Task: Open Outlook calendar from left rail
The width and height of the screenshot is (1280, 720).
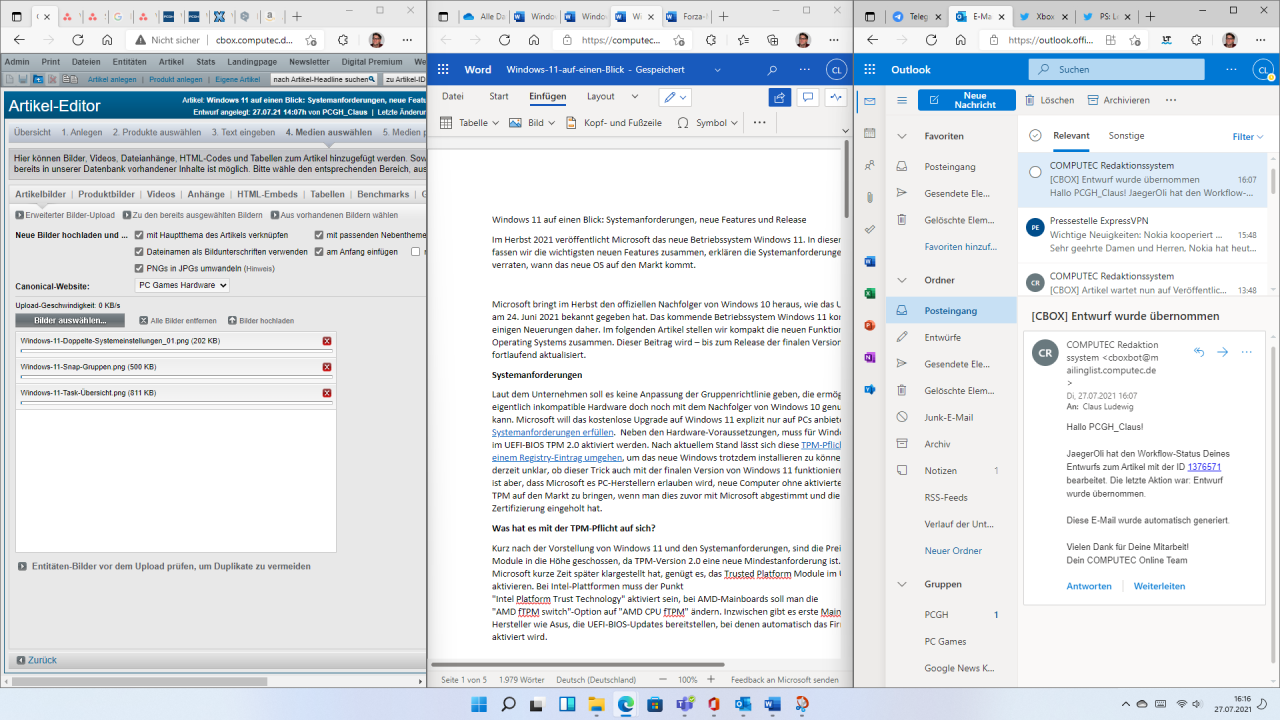Action: (869, 133)
